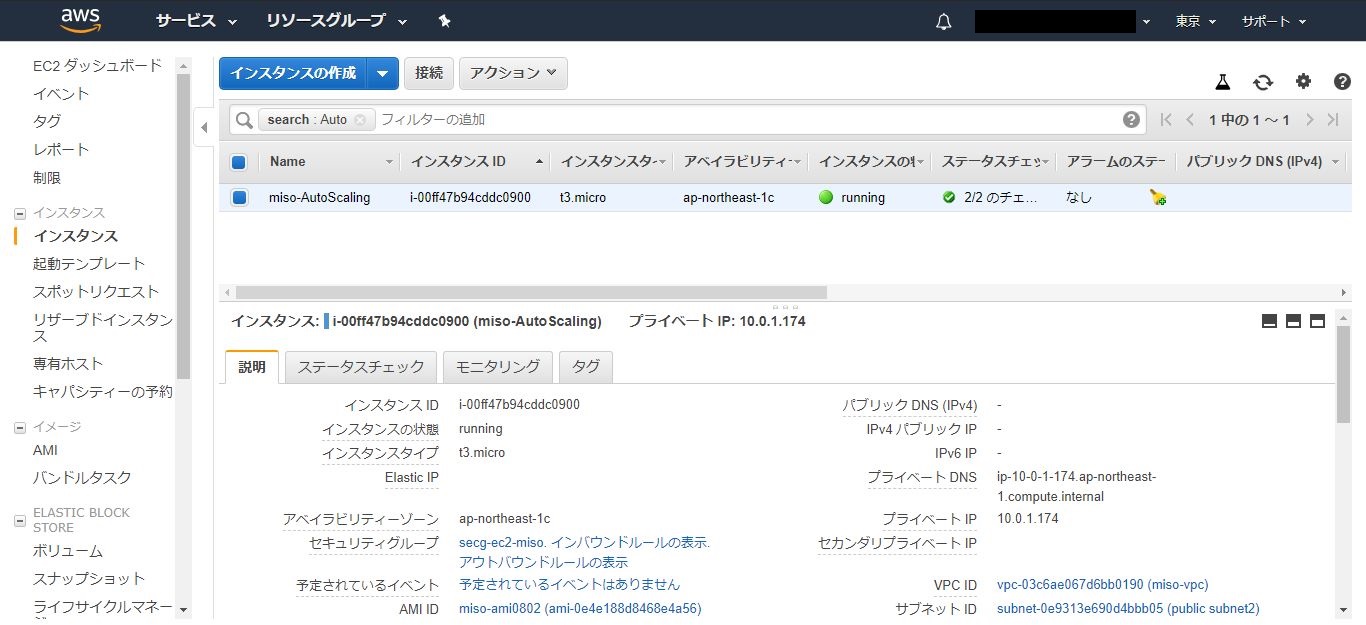Screen dimensions: 1366x625
Task: Click the experiments flask icon
Action: click(x=1222, y=82)
